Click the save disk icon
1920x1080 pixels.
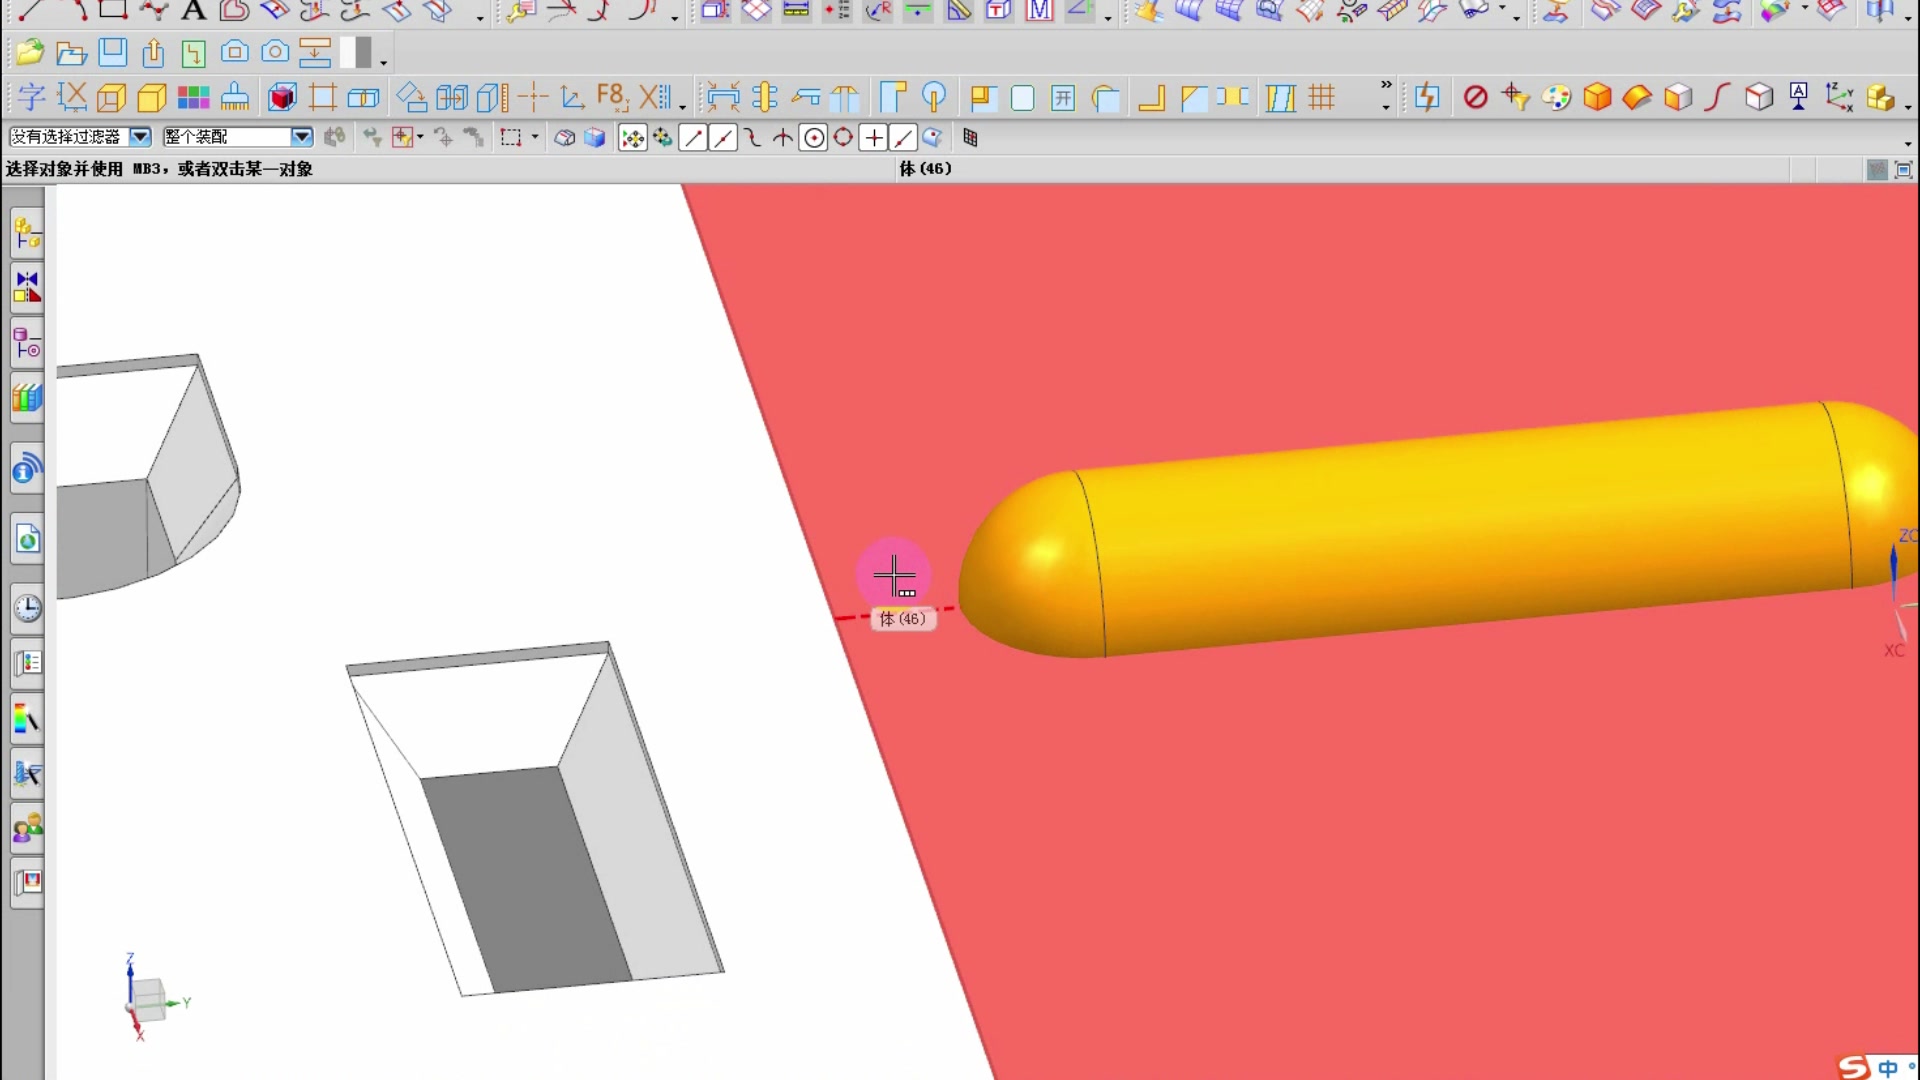[113, 52]
